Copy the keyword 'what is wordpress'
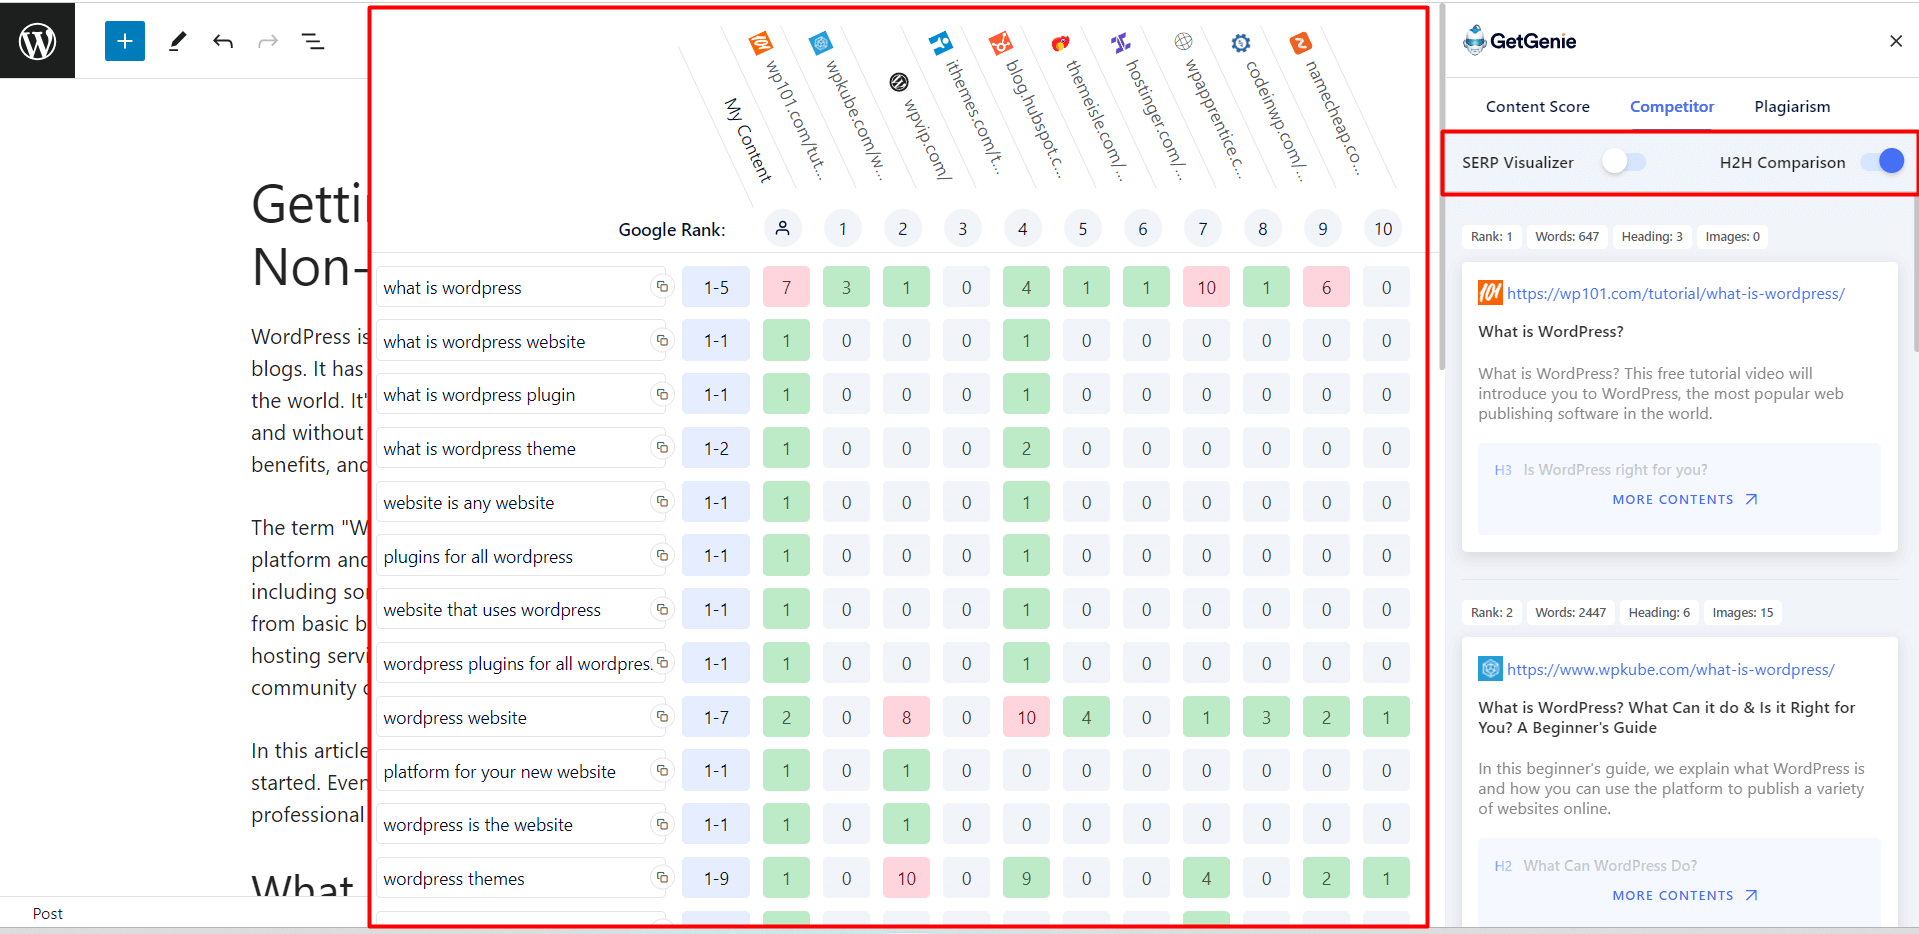 (662, 287)
